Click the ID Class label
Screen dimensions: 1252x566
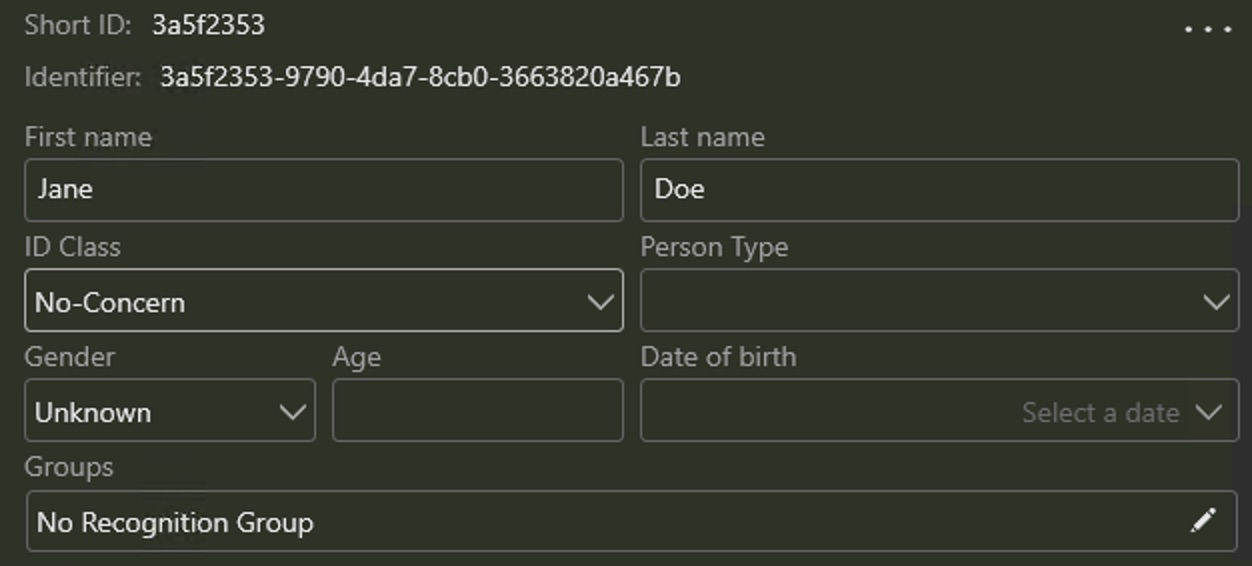[x=72, y=247]
